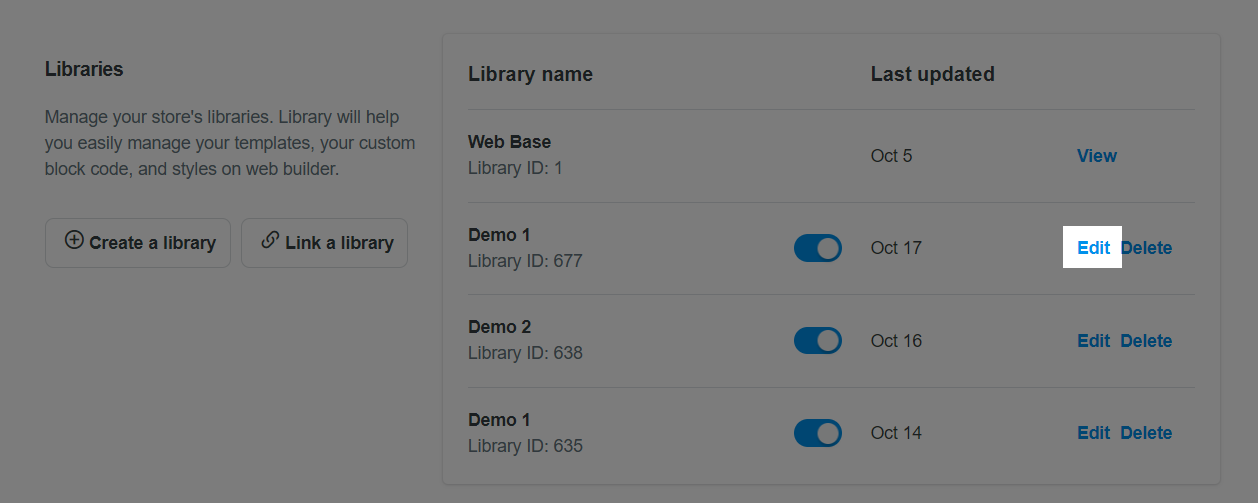View the Web Base library
Screen dimensions: 1258x503
point(1097,156)
